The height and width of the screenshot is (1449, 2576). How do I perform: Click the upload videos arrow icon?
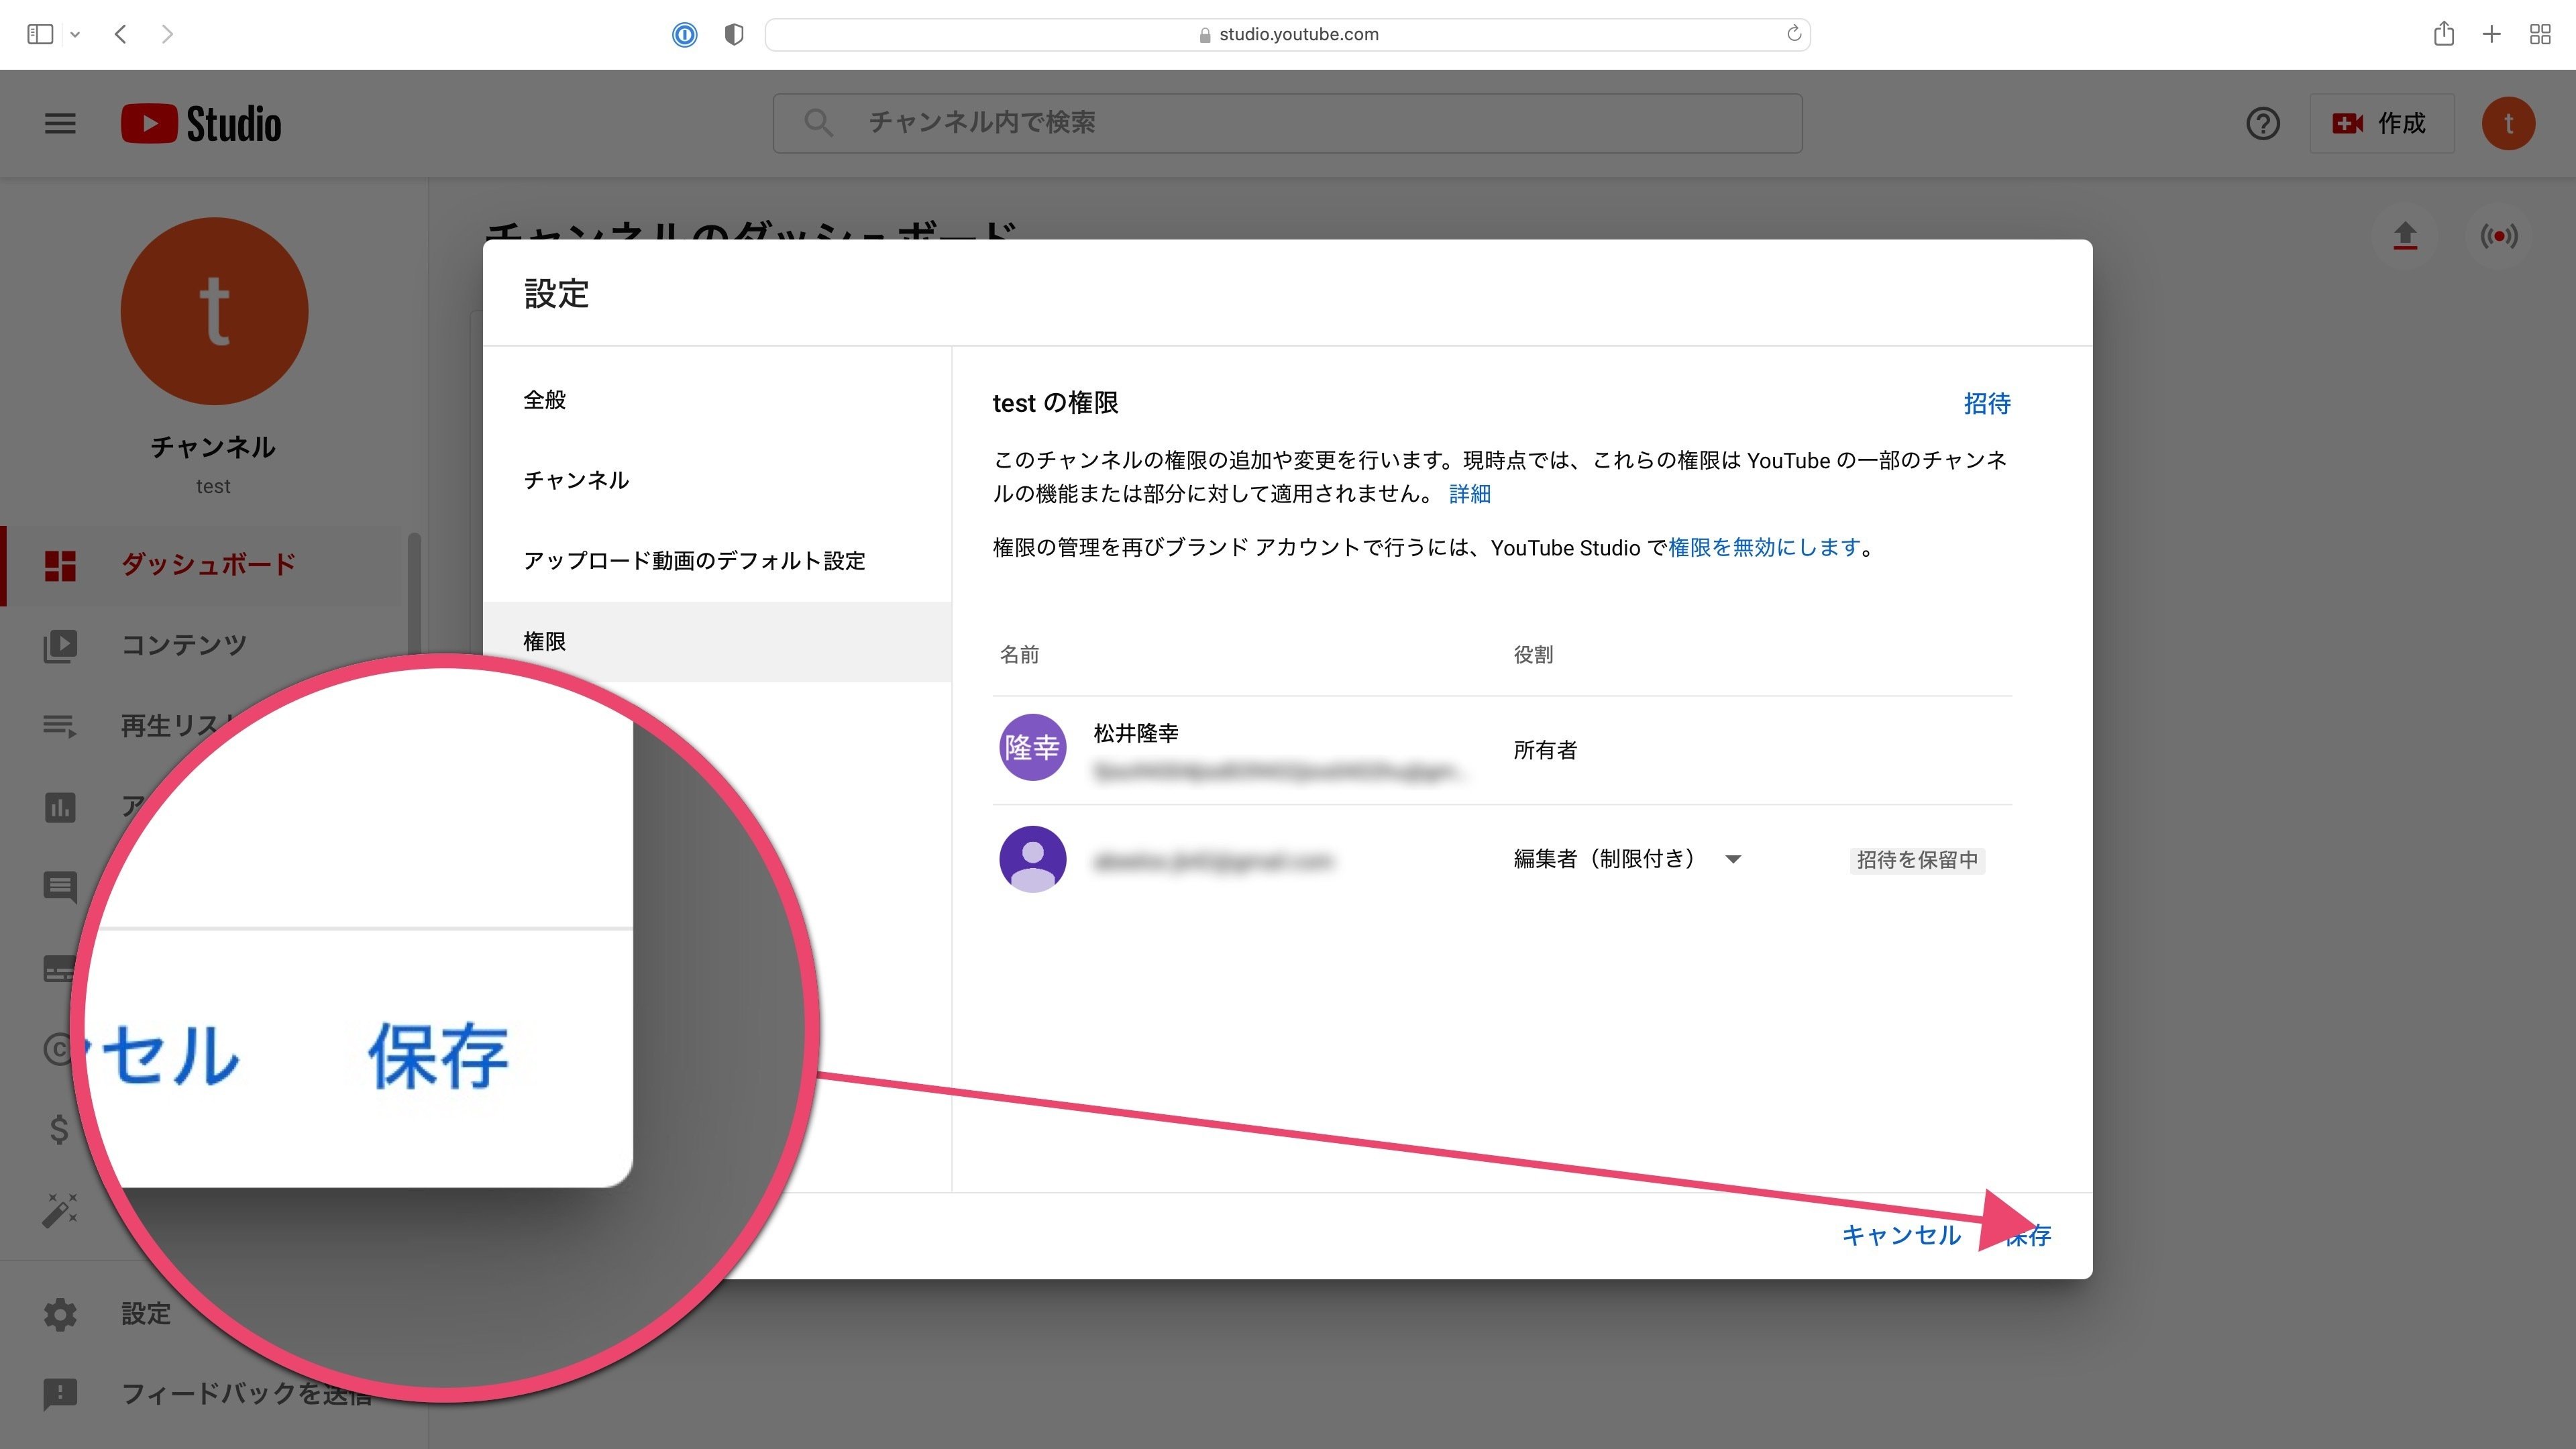2405,236
